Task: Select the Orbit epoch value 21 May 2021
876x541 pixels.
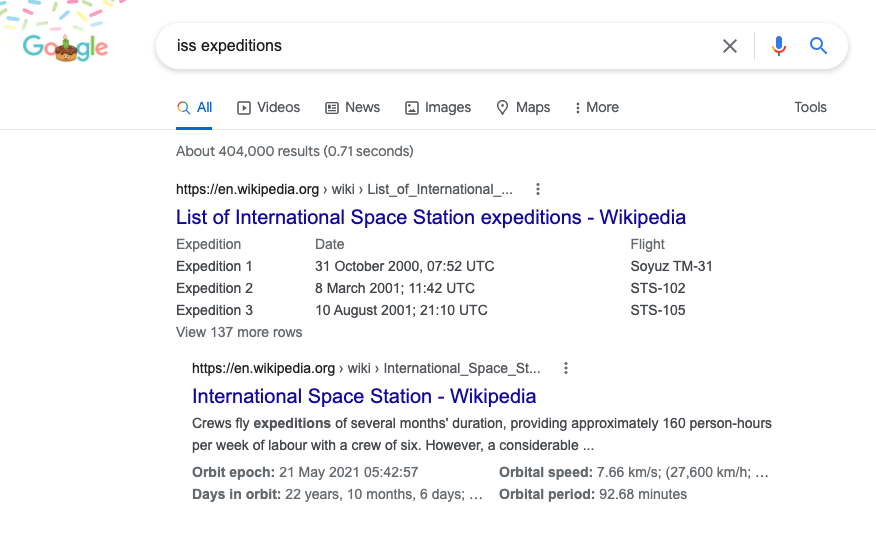Action: (x=349, y=472)
